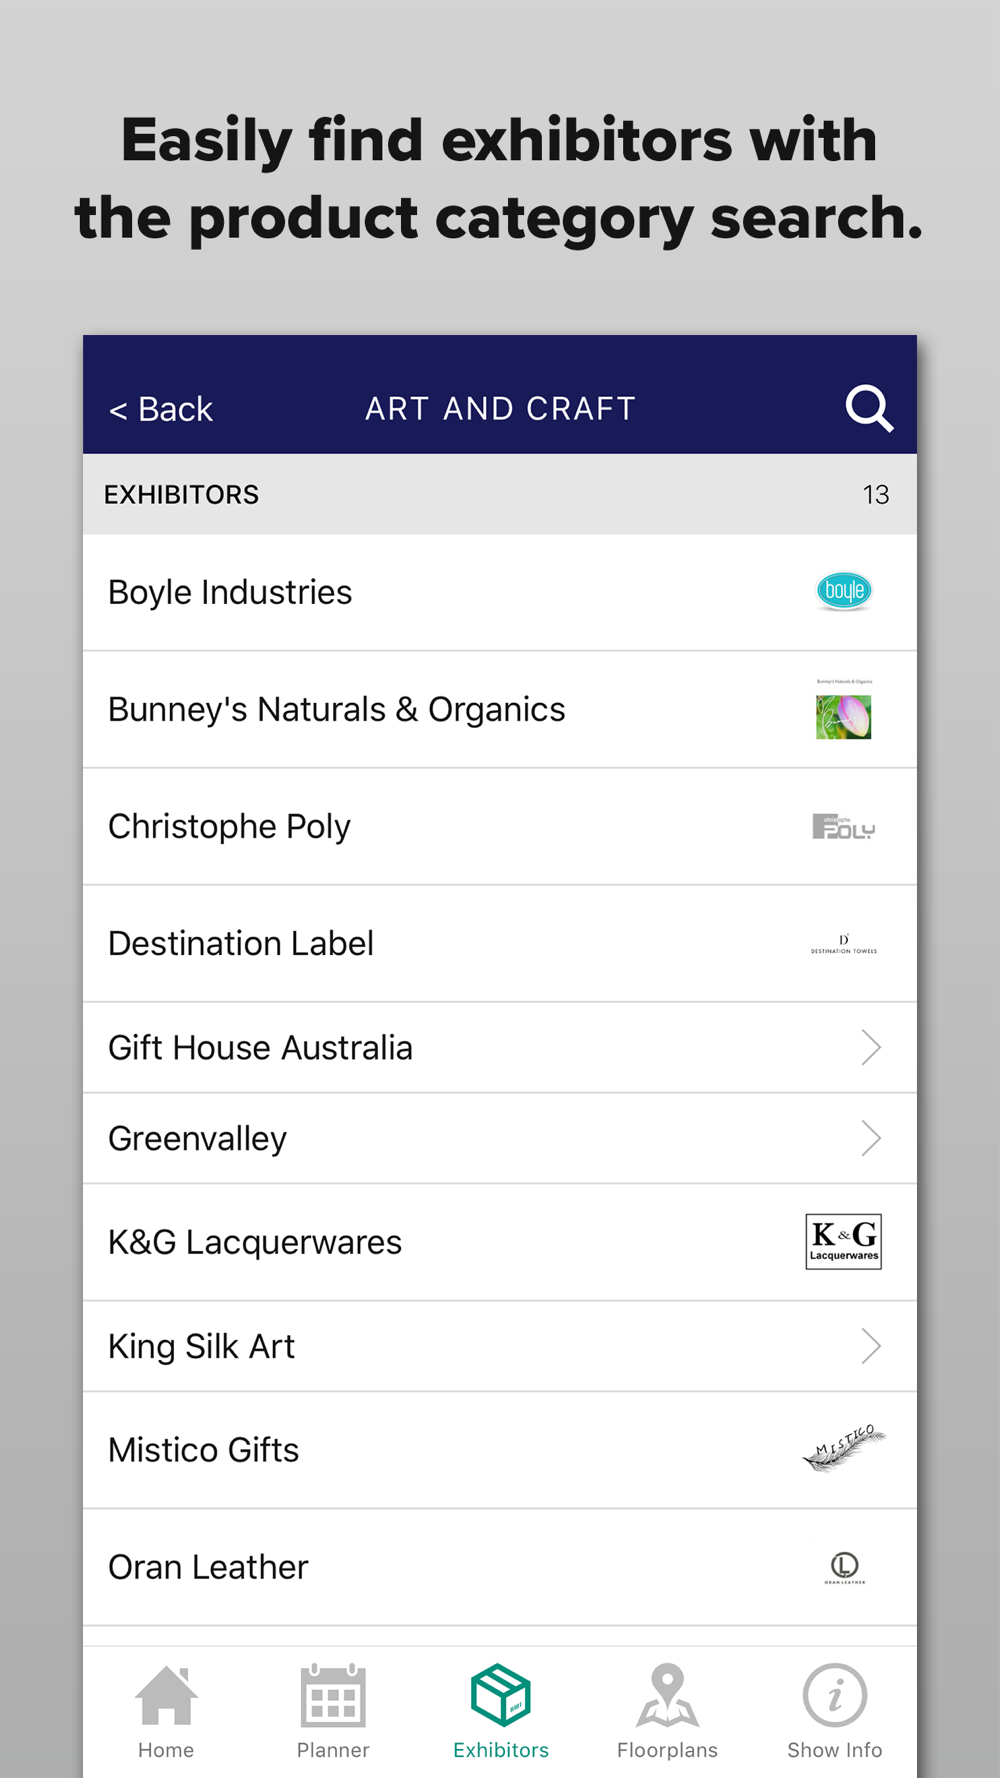Image resolution: width=1000 pixels, height=1778 pixels.
Task: Open the search magnifier icon
Action: coord(869,408)
